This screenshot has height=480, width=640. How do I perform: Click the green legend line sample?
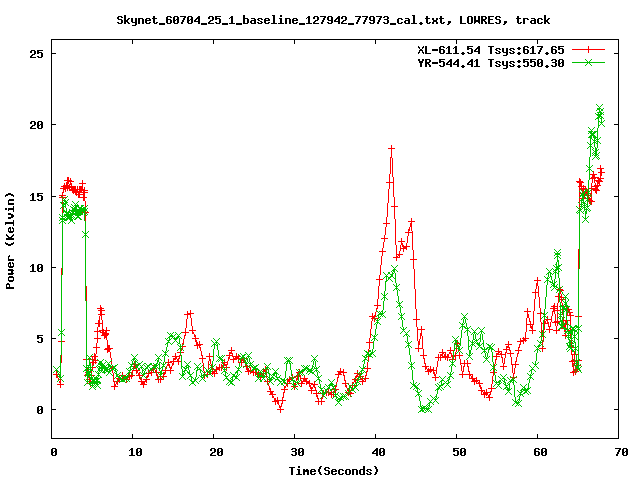(x=588, y=62)
